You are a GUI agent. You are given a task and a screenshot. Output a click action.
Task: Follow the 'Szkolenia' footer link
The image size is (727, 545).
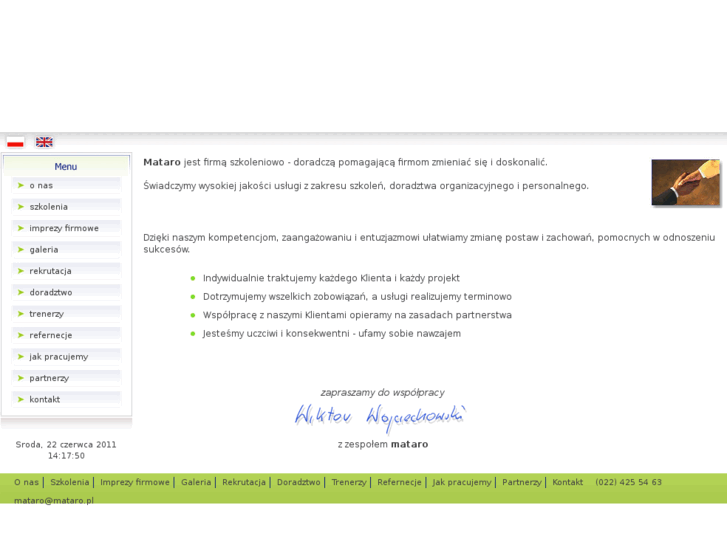[70, 482]
